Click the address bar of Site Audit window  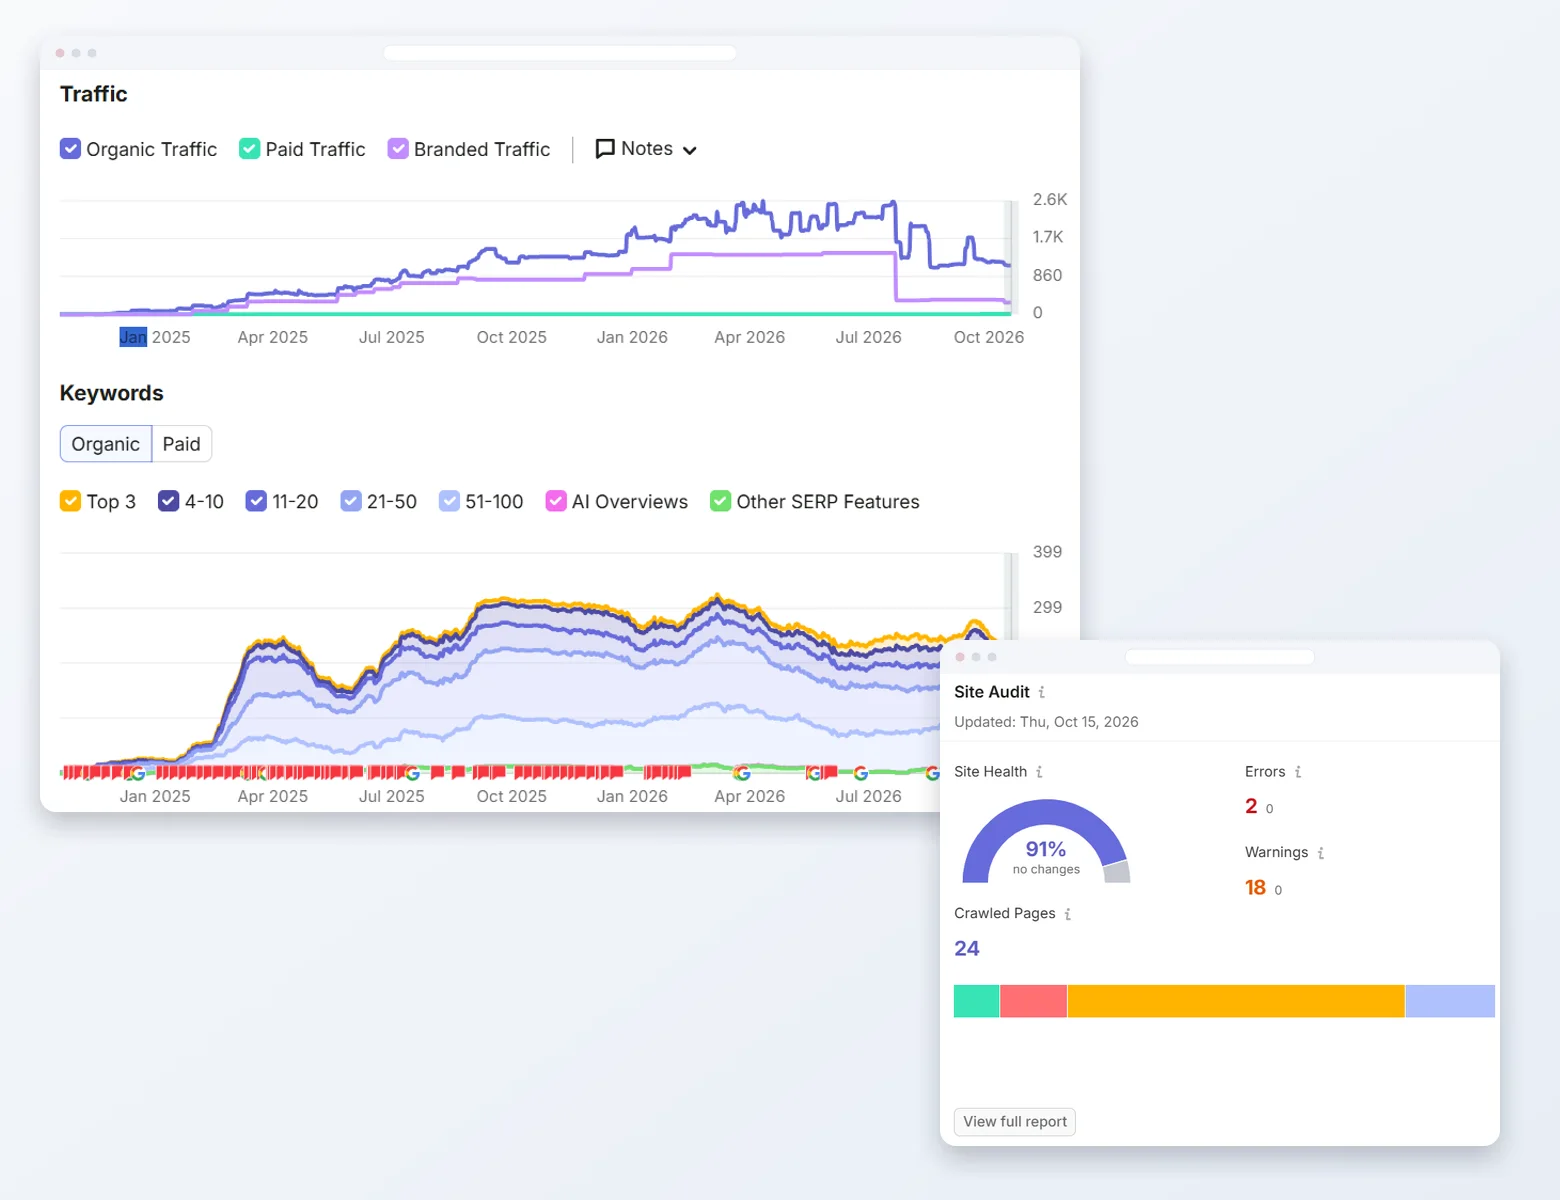click(1220, 657)
